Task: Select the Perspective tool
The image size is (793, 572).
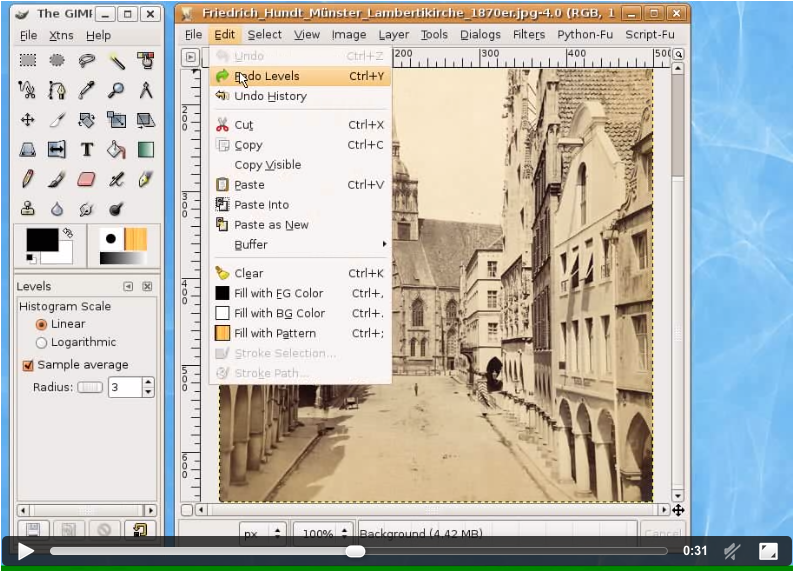Action: pyautogui.click(x=28, y=150)
